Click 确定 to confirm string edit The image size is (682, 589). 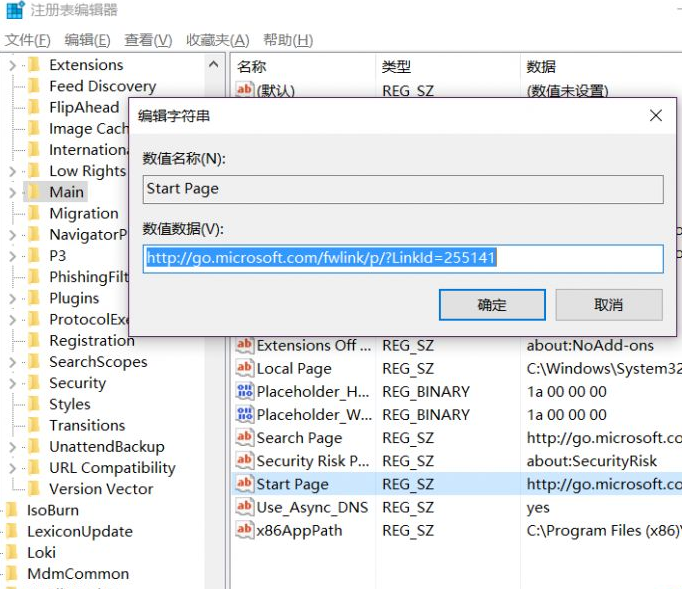pos(492,305)
